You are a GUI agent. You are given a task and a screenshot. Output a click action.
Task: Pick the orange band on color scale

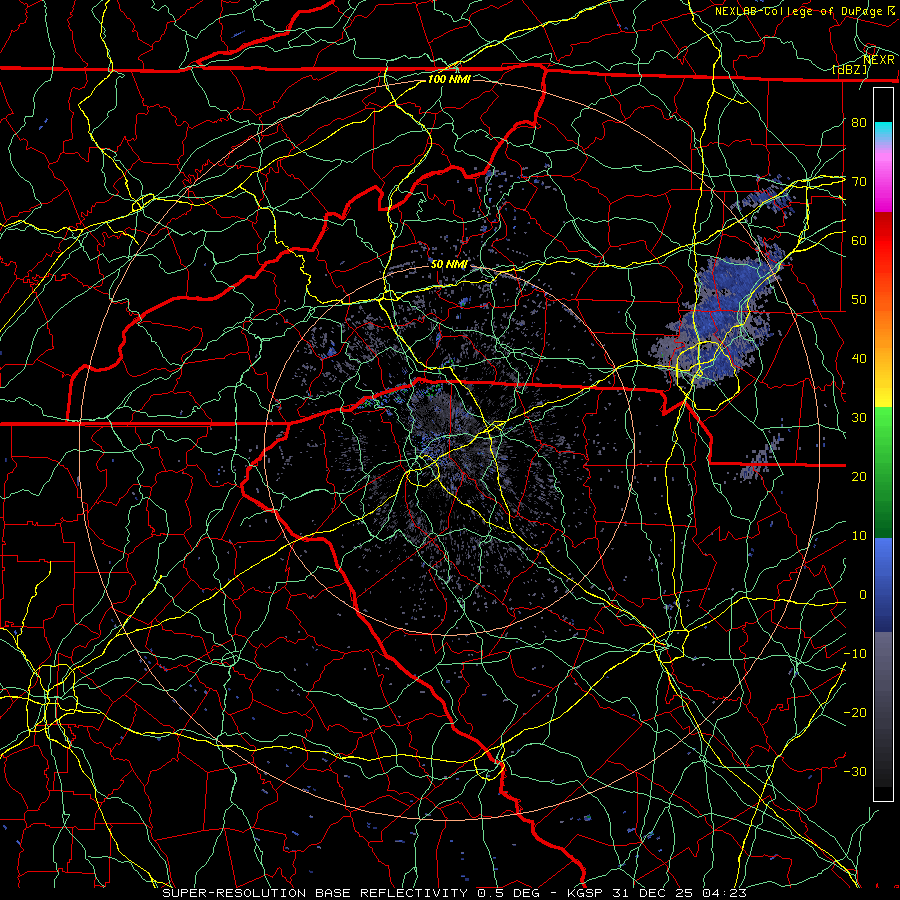pos(883,321)
